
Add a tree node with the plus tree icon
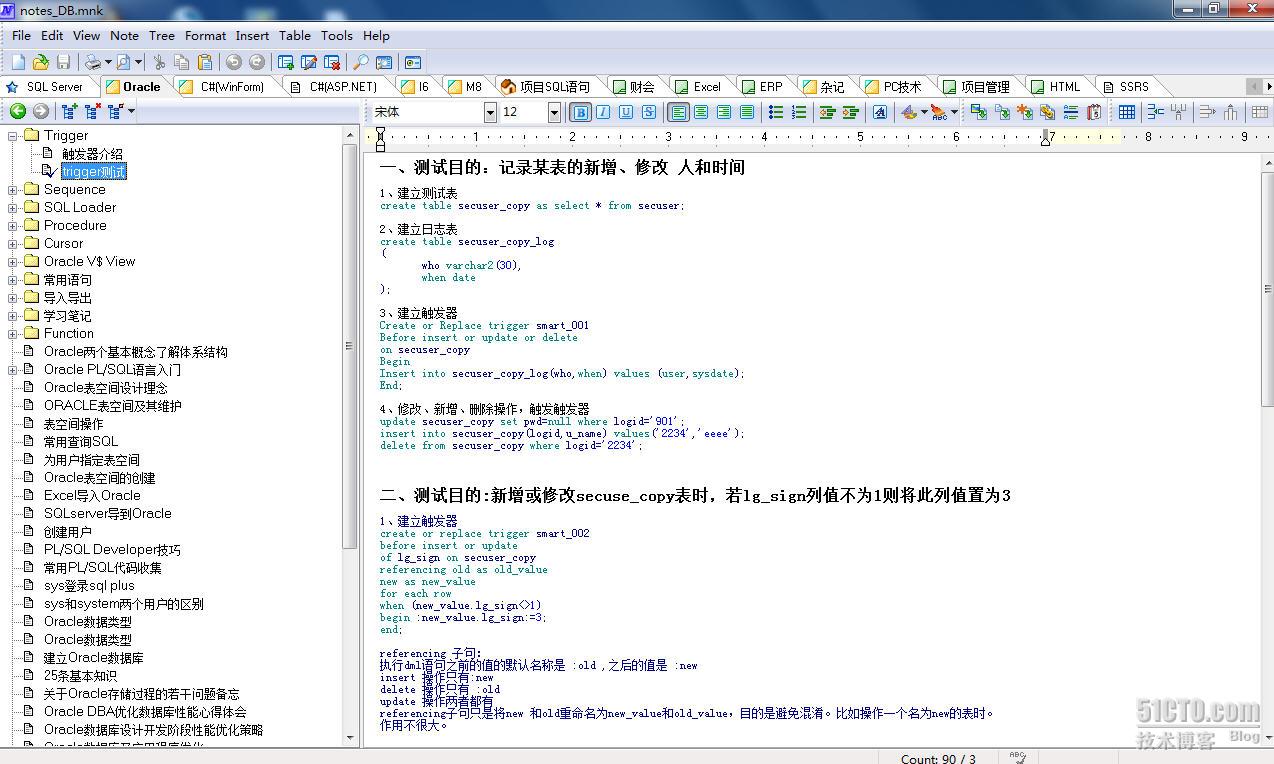click(x=69, y=111)
